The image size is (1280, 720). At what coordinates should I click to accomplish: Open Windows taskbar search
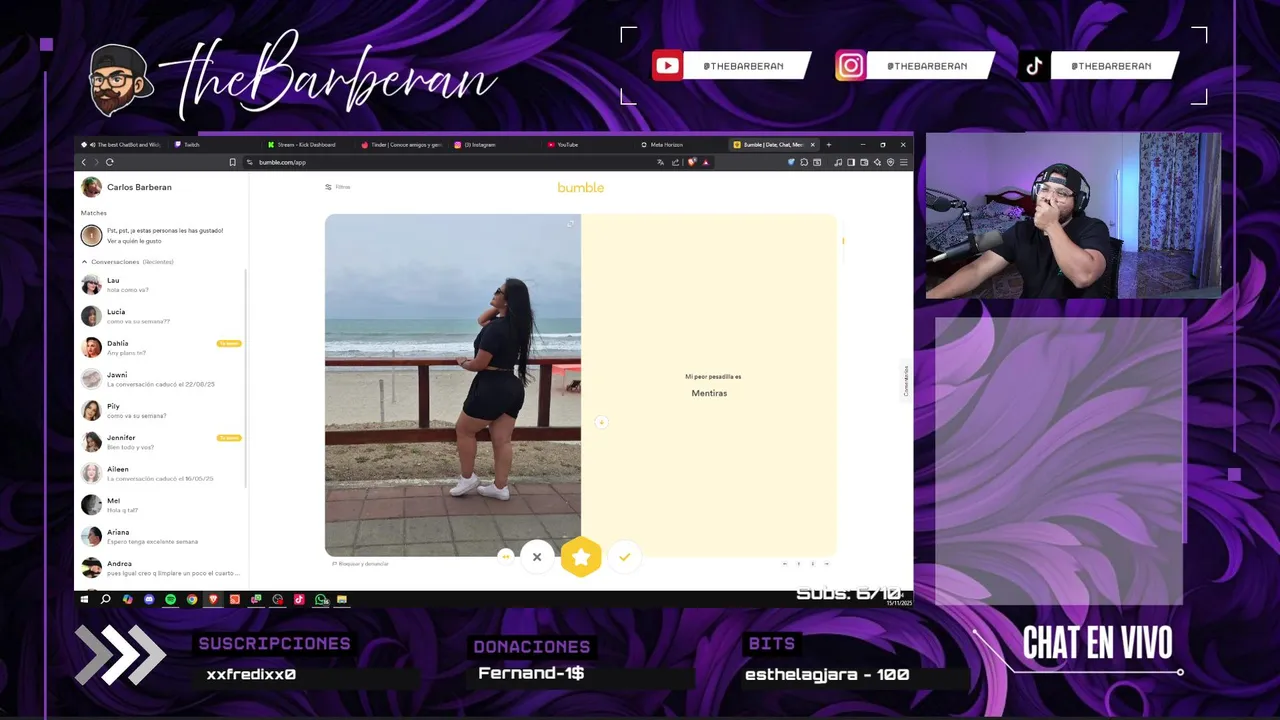tap(105, 600)
